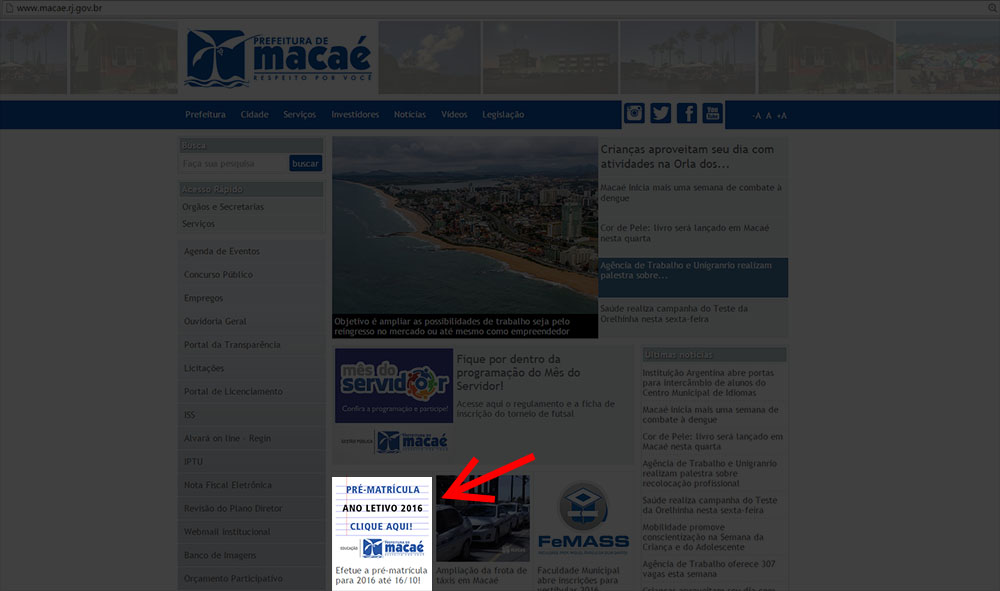Open news 'Instituição Argentina abre portas'

(708, 383)
